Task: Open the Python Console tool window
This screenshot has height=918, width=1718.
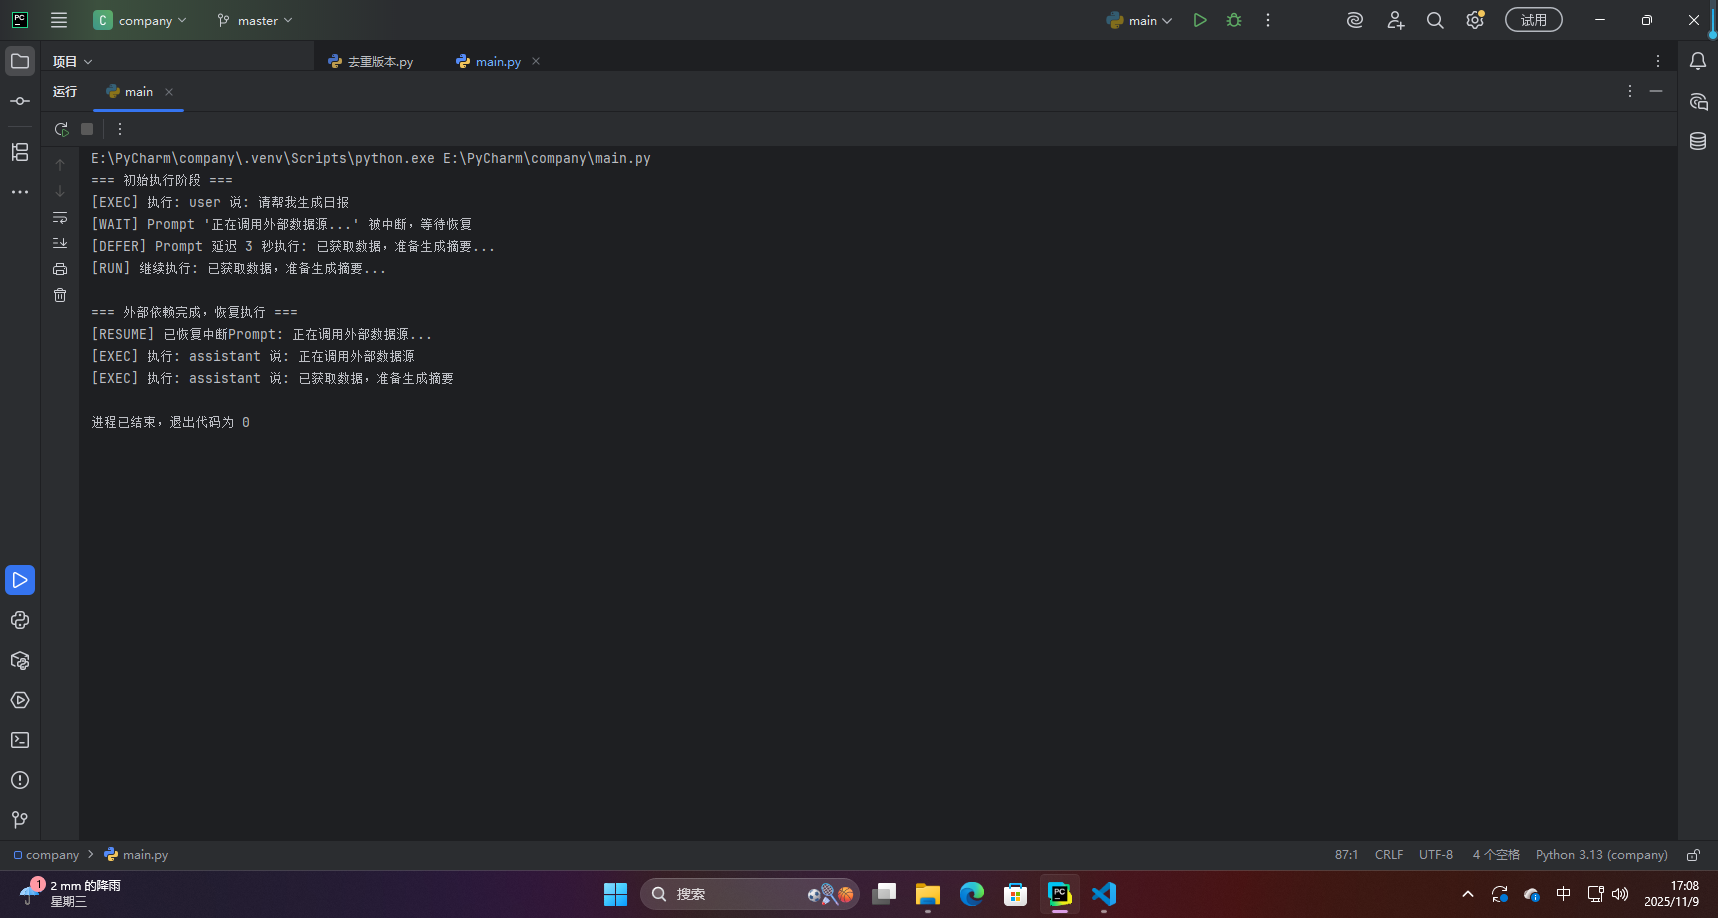Action: pyautogui.click(x=20, y=620)
